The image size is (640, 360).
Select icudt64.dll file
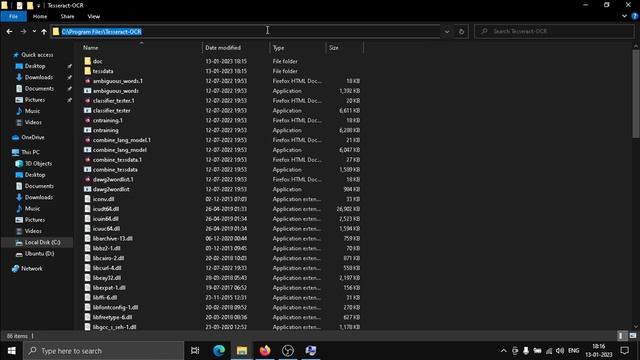(106, 209)
